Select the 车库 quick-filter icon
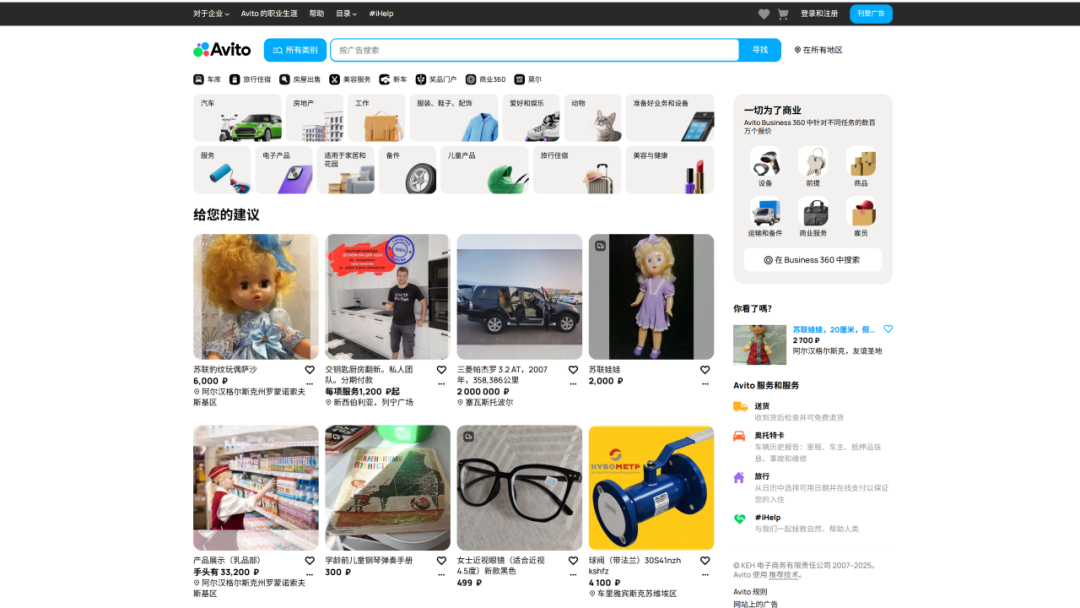The image size is (1080, 608). click(x=197, y=78)
